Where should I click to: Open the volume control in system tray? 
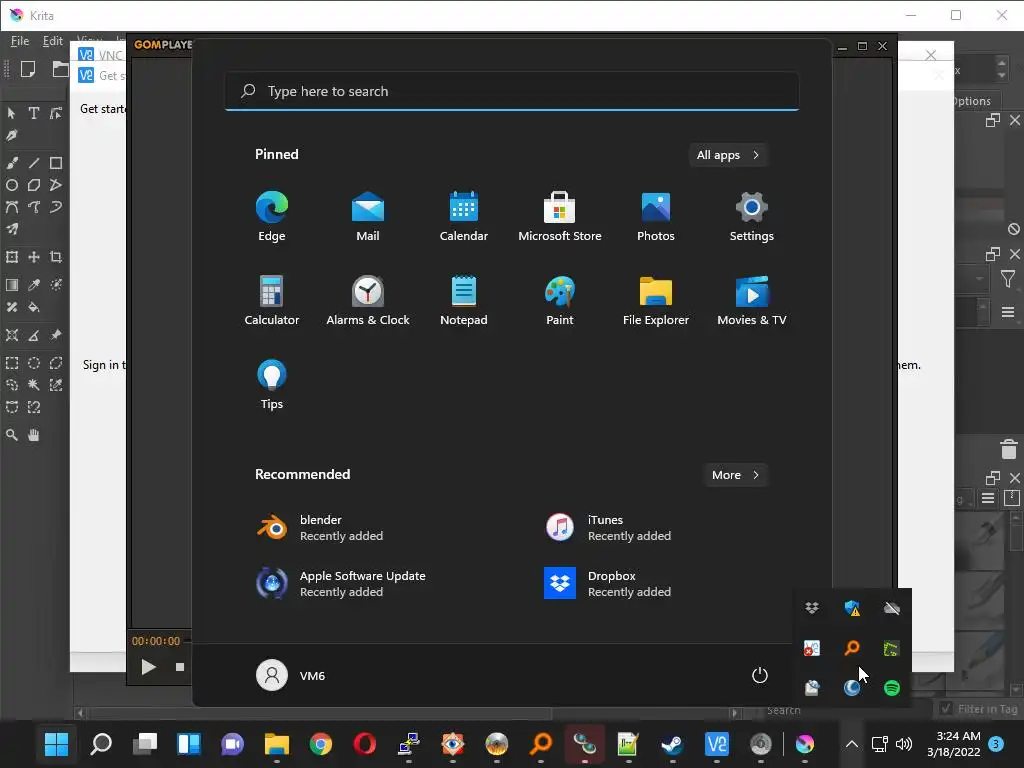click(x=904, y=744)
